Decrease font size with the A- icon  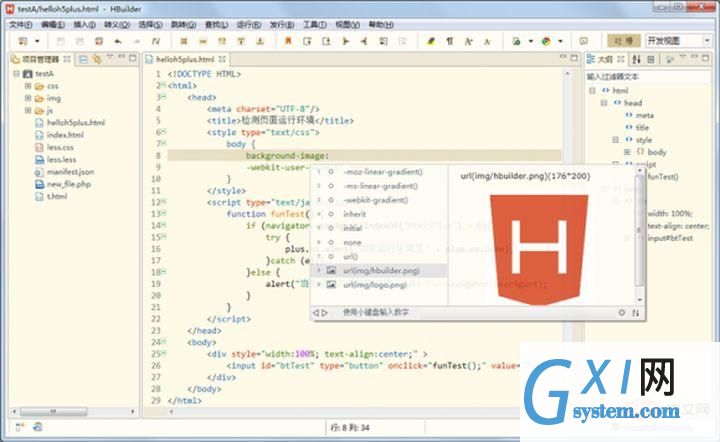(487, 42)
